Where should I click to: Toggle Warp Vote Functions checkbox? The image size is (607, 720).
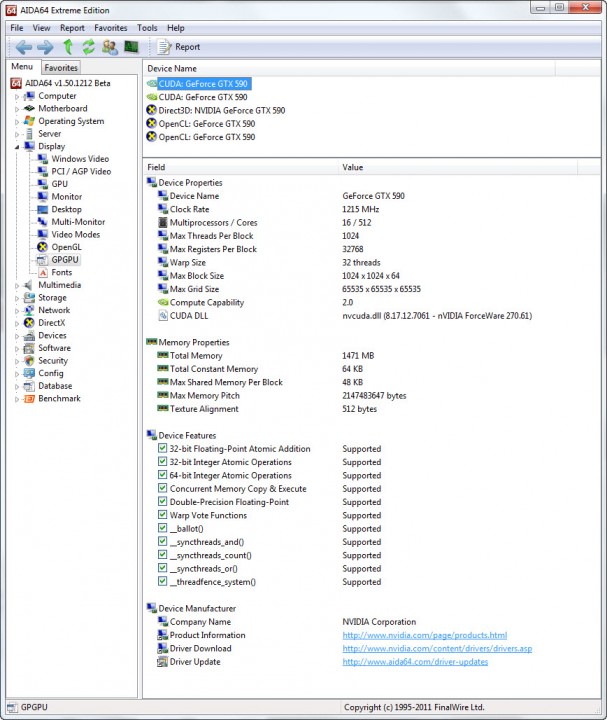pos(163,515)
